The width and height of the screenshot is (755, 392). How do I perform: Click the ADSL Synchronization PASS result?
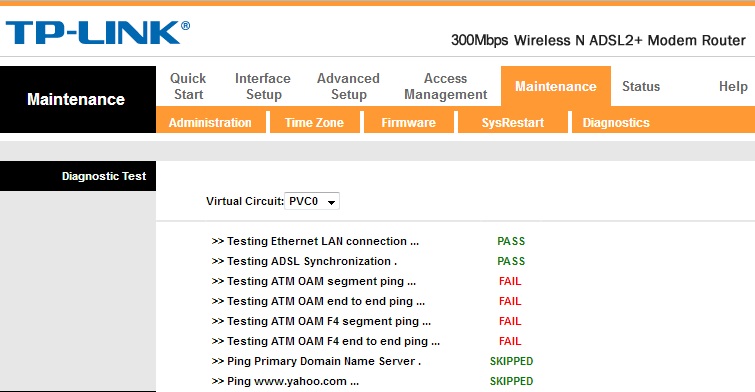(511, 261)
